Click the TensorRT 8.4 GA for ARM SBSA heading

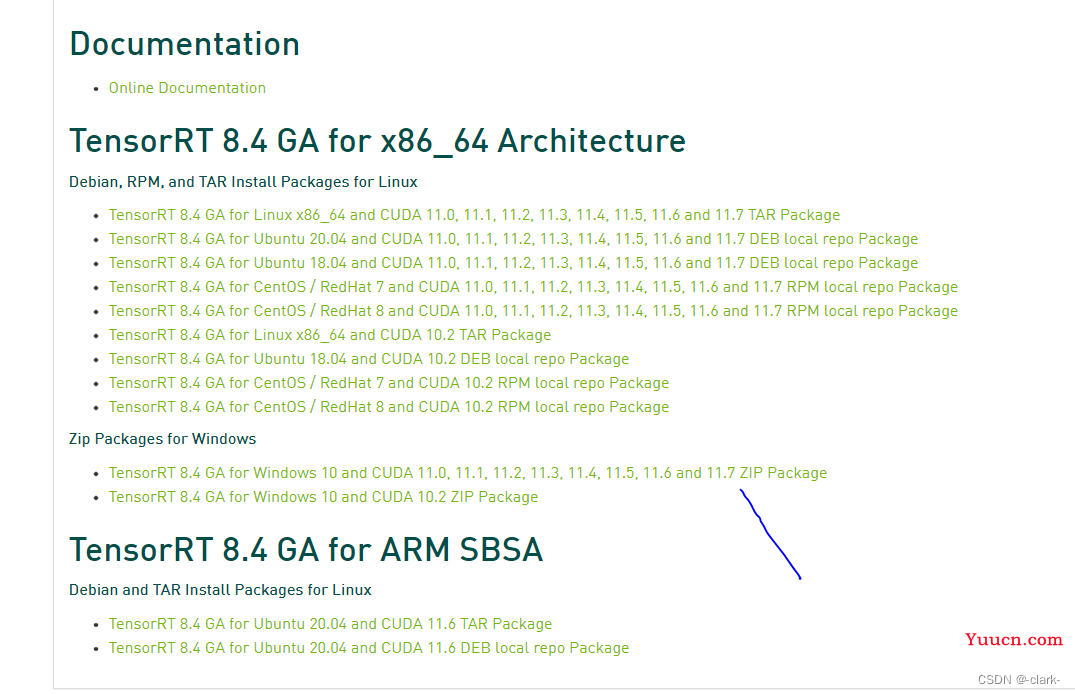coord(306,549)
